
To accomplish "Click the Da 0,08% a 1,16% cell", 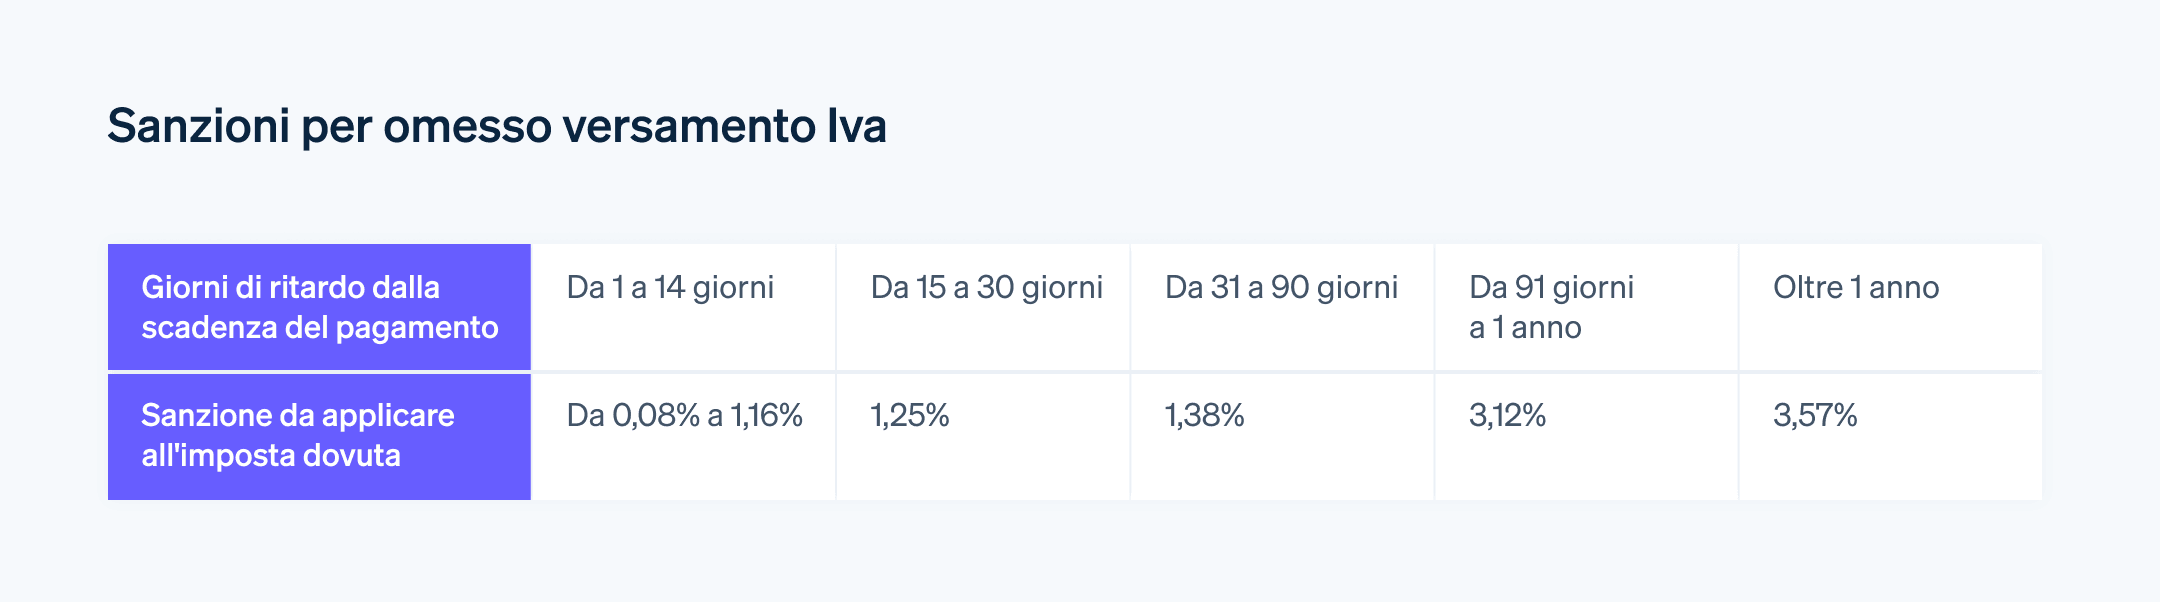I will point(684,437).
